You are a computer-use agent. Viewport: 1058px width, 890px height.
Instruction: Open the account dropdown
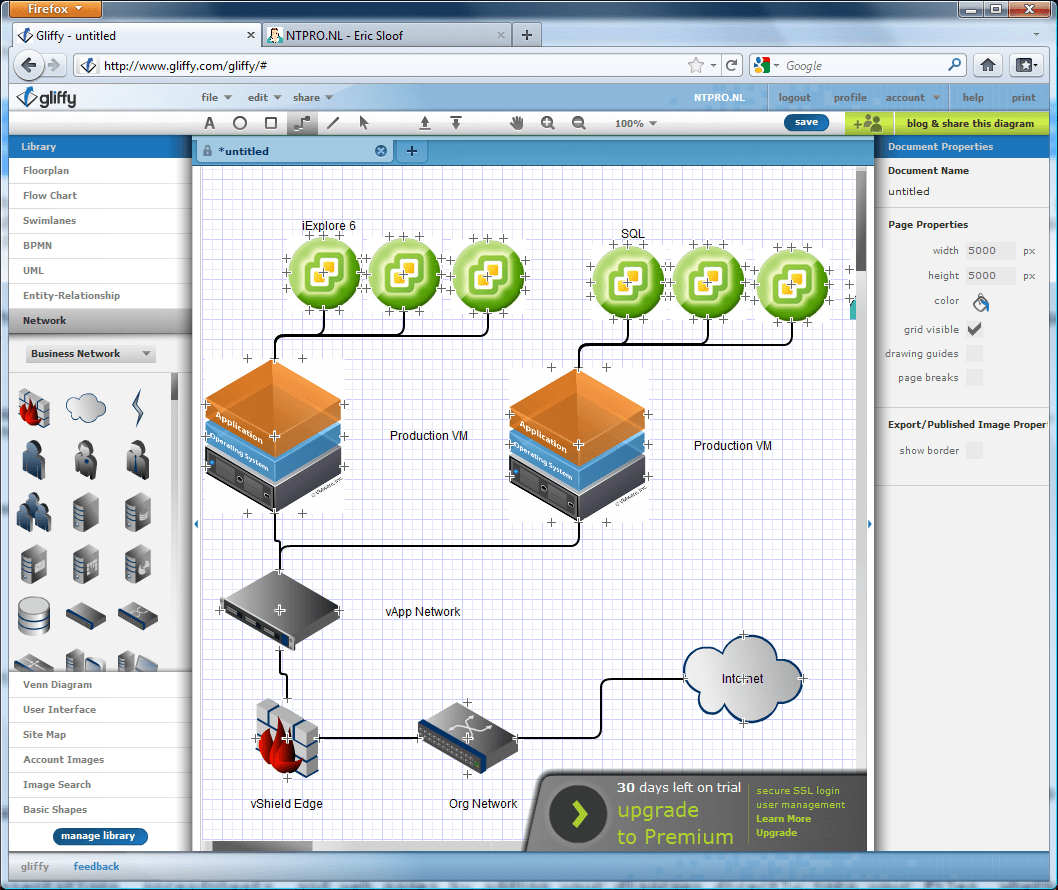pyautogui.click(x=912, y=98)
